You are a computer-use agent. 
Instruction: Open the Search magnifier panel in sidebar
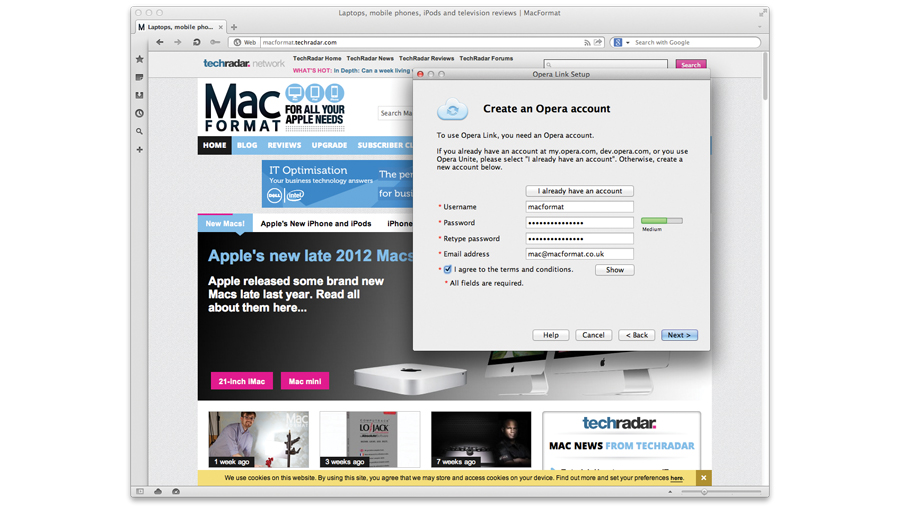(x=139, y=131)
